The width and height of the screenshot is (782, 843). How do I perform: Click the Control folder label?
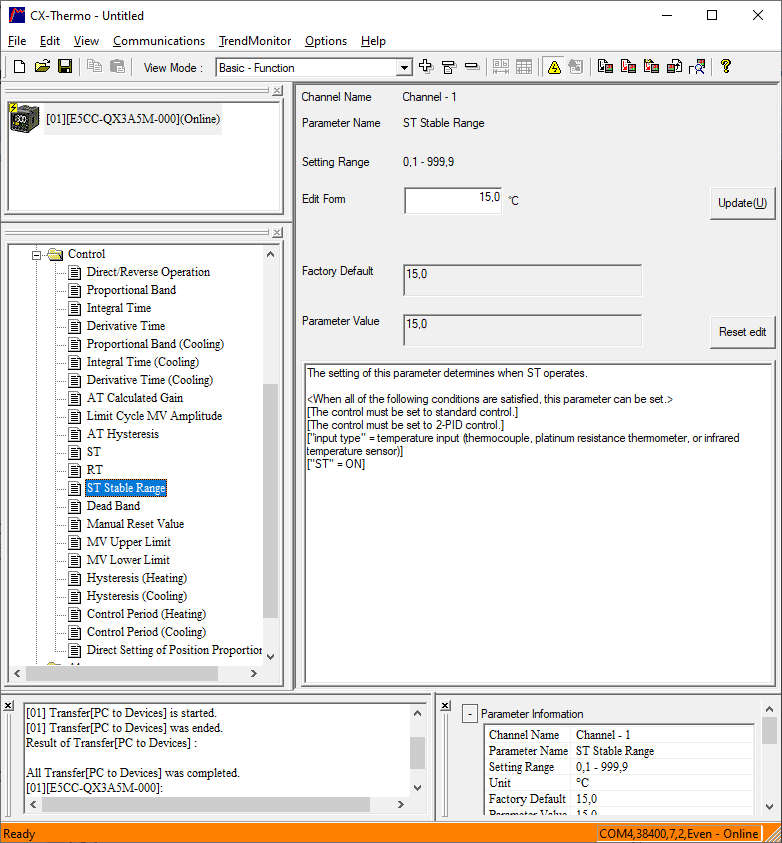(x=86, y=254)
